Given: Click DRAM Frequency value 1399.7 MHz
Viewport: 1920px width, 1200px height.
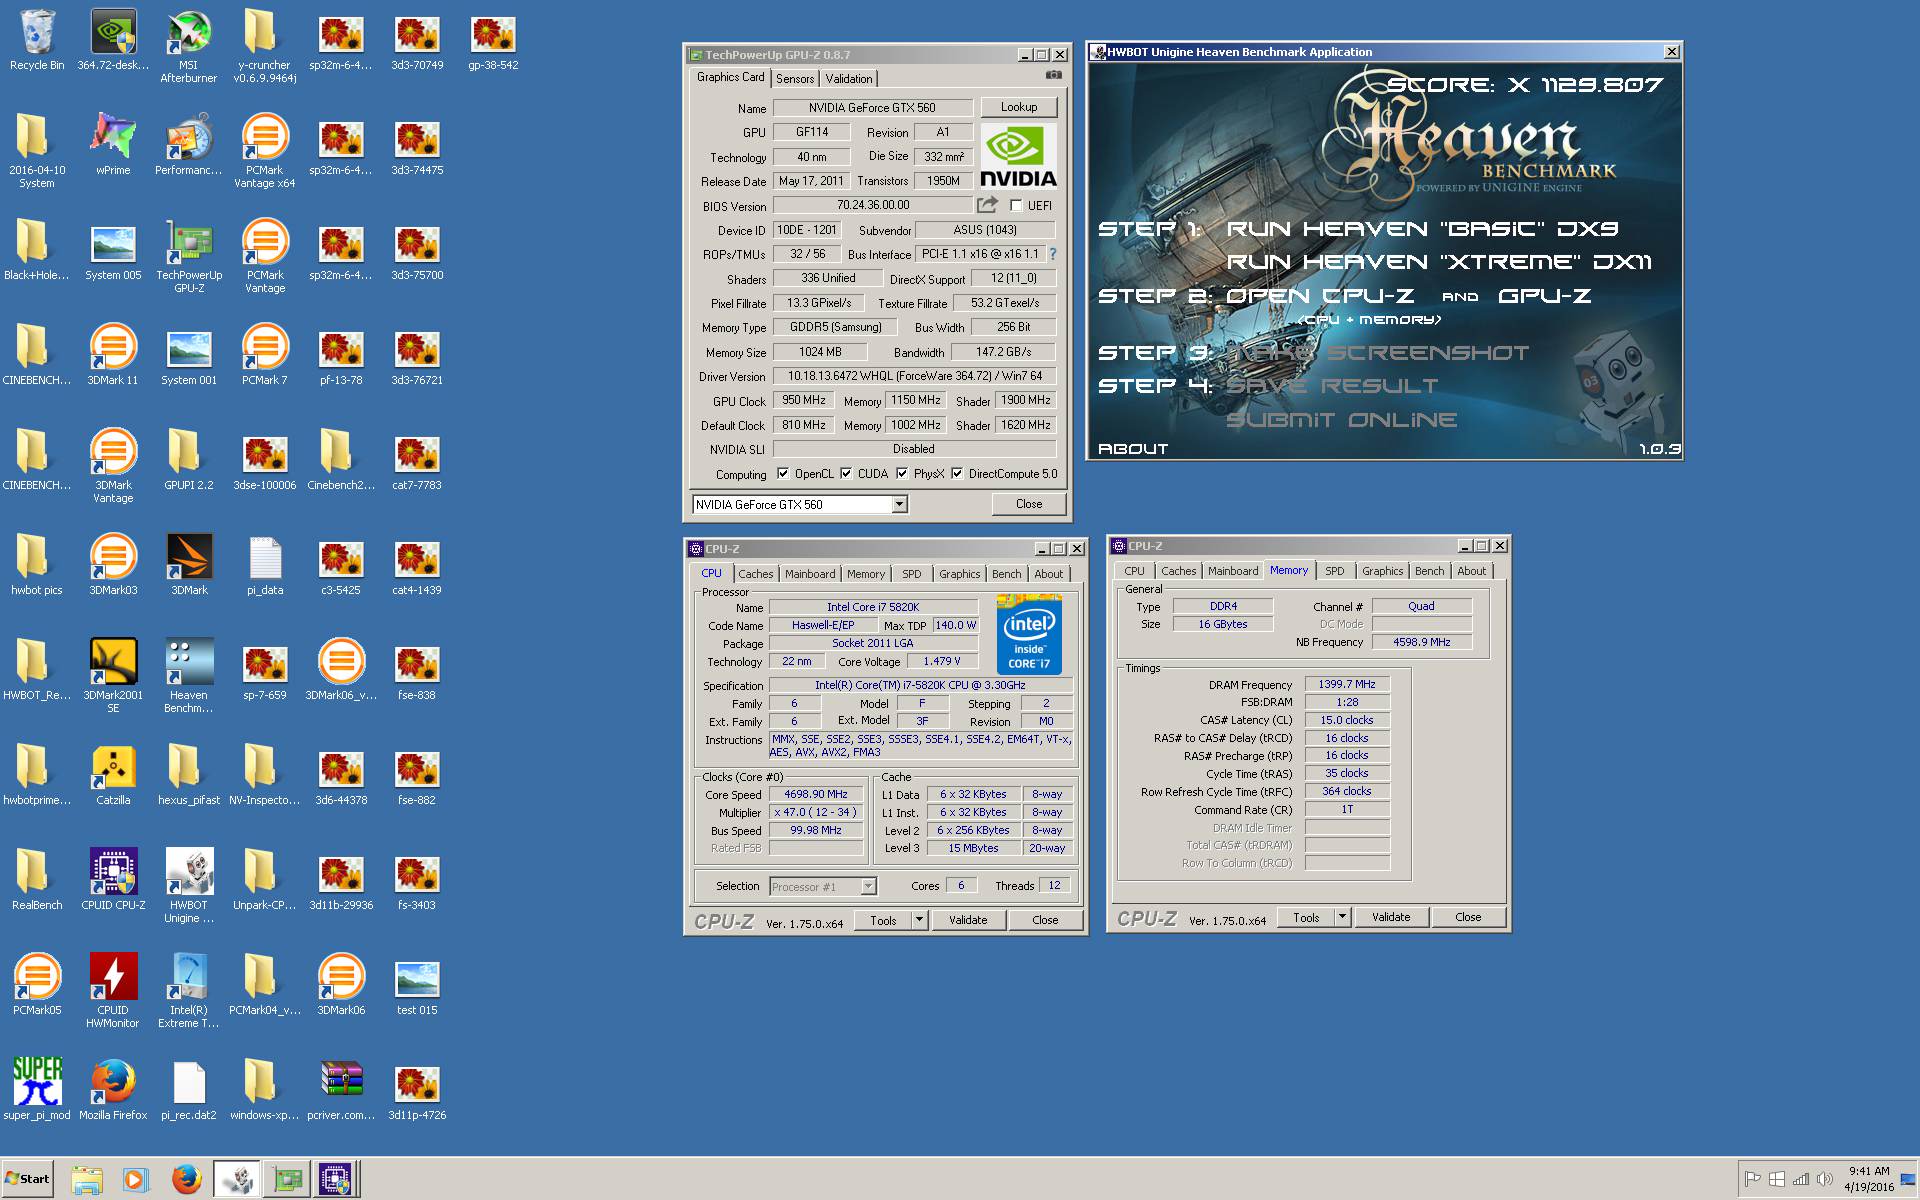Looking at the screenshot, I should tap(1347, 684).
